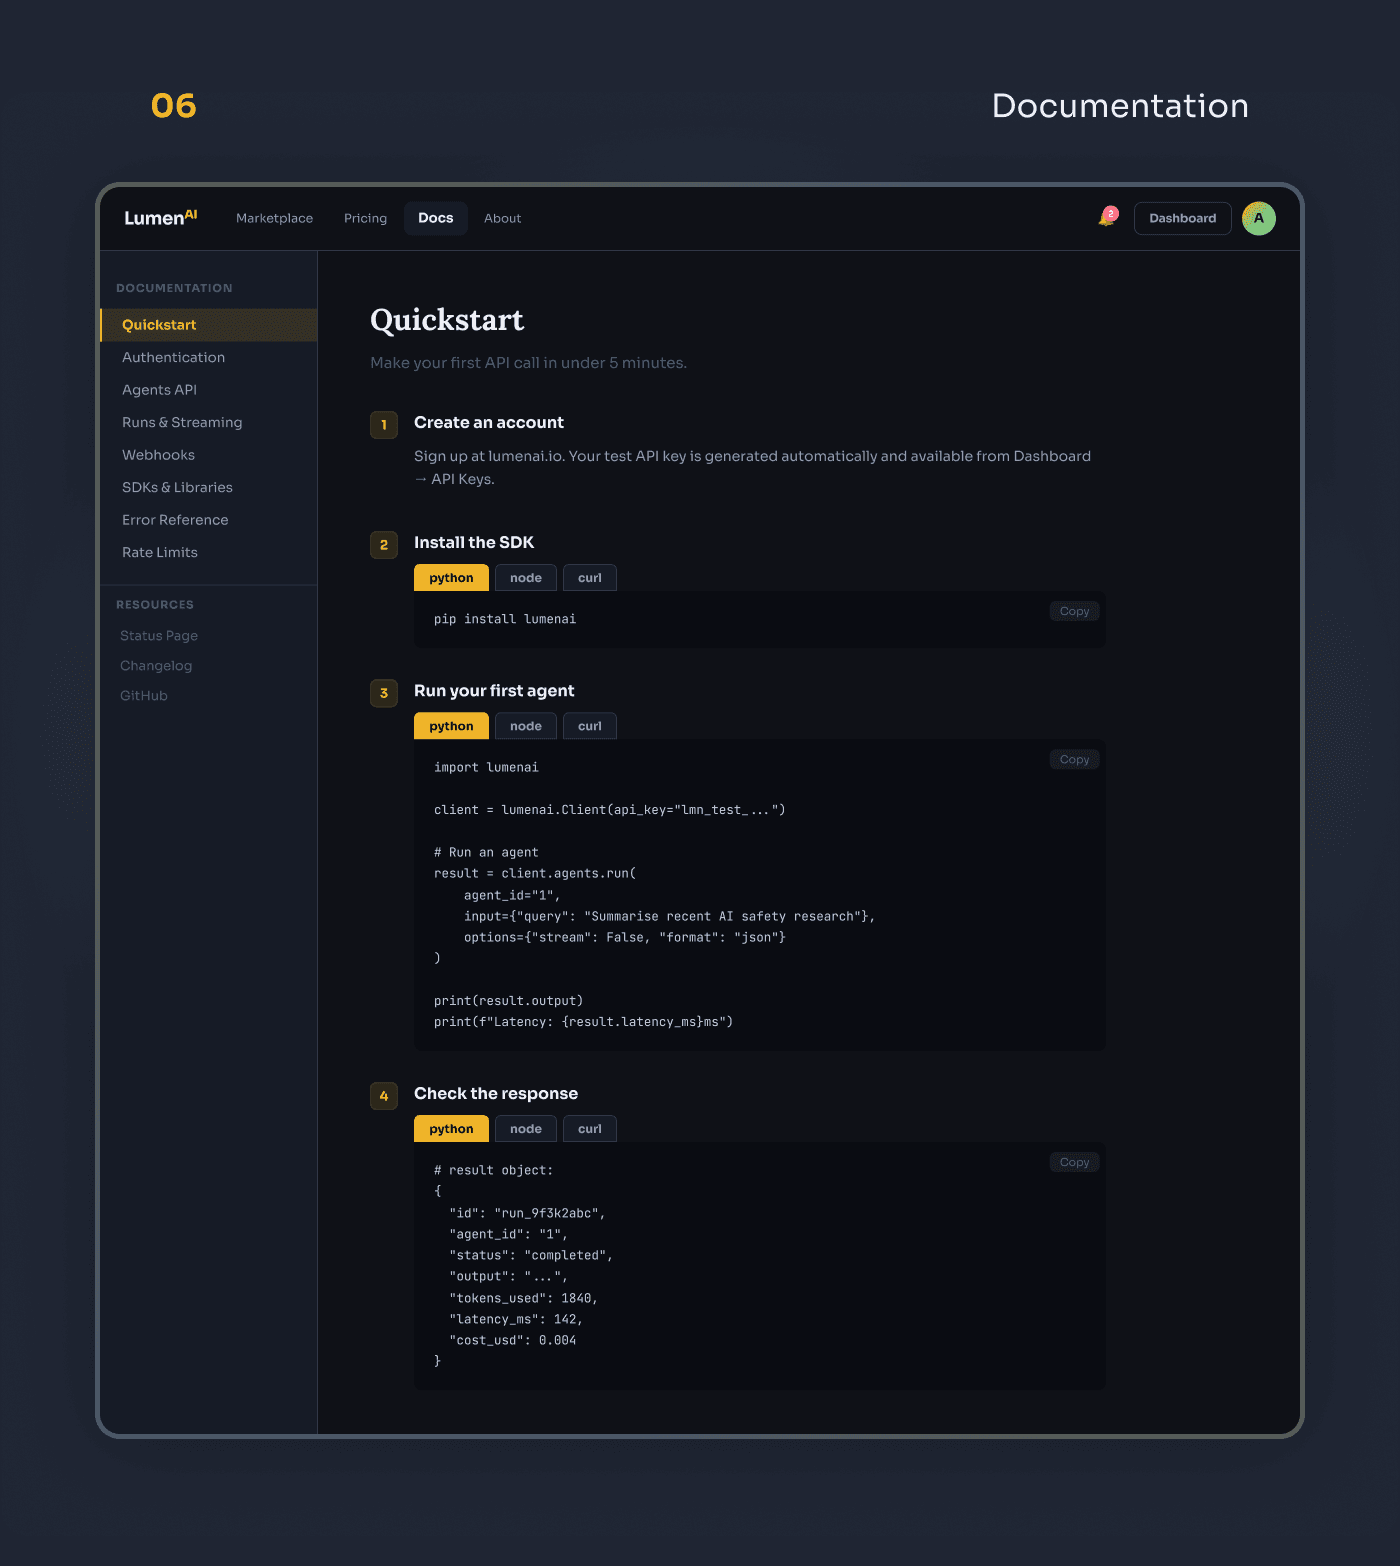1400x1566 pixels.
Task: Click step 4 badge for Check the response
Action: (x=384, y=1096)
